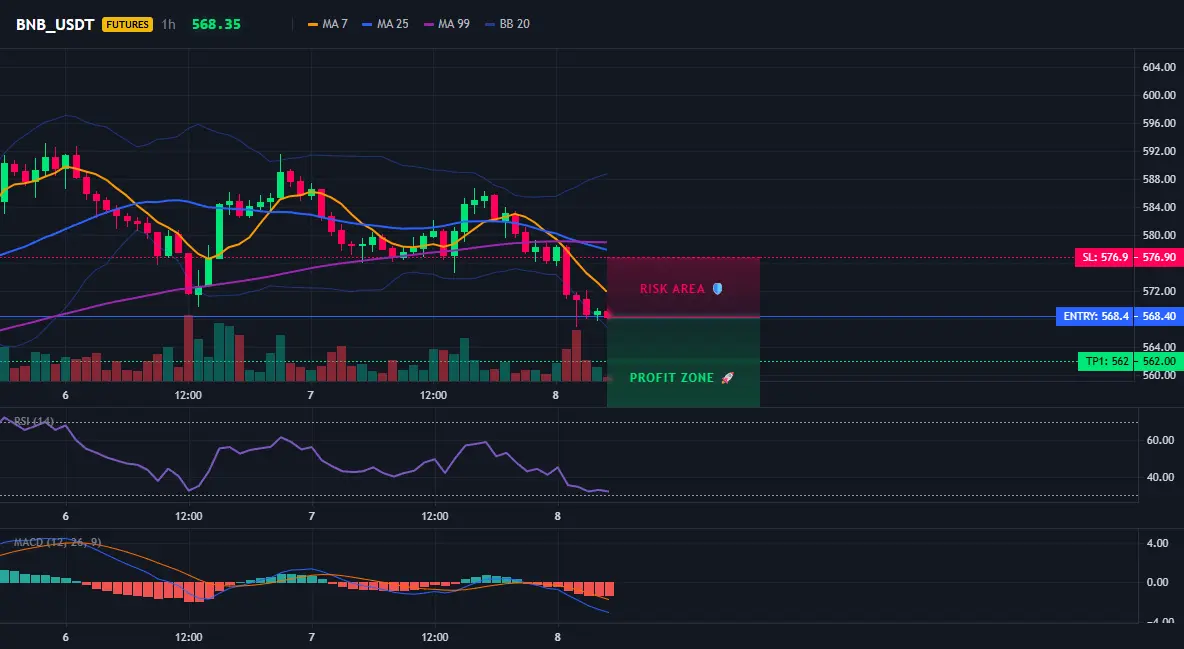
Task: Click the RISK AREA label
Action: tap(681, 289)
